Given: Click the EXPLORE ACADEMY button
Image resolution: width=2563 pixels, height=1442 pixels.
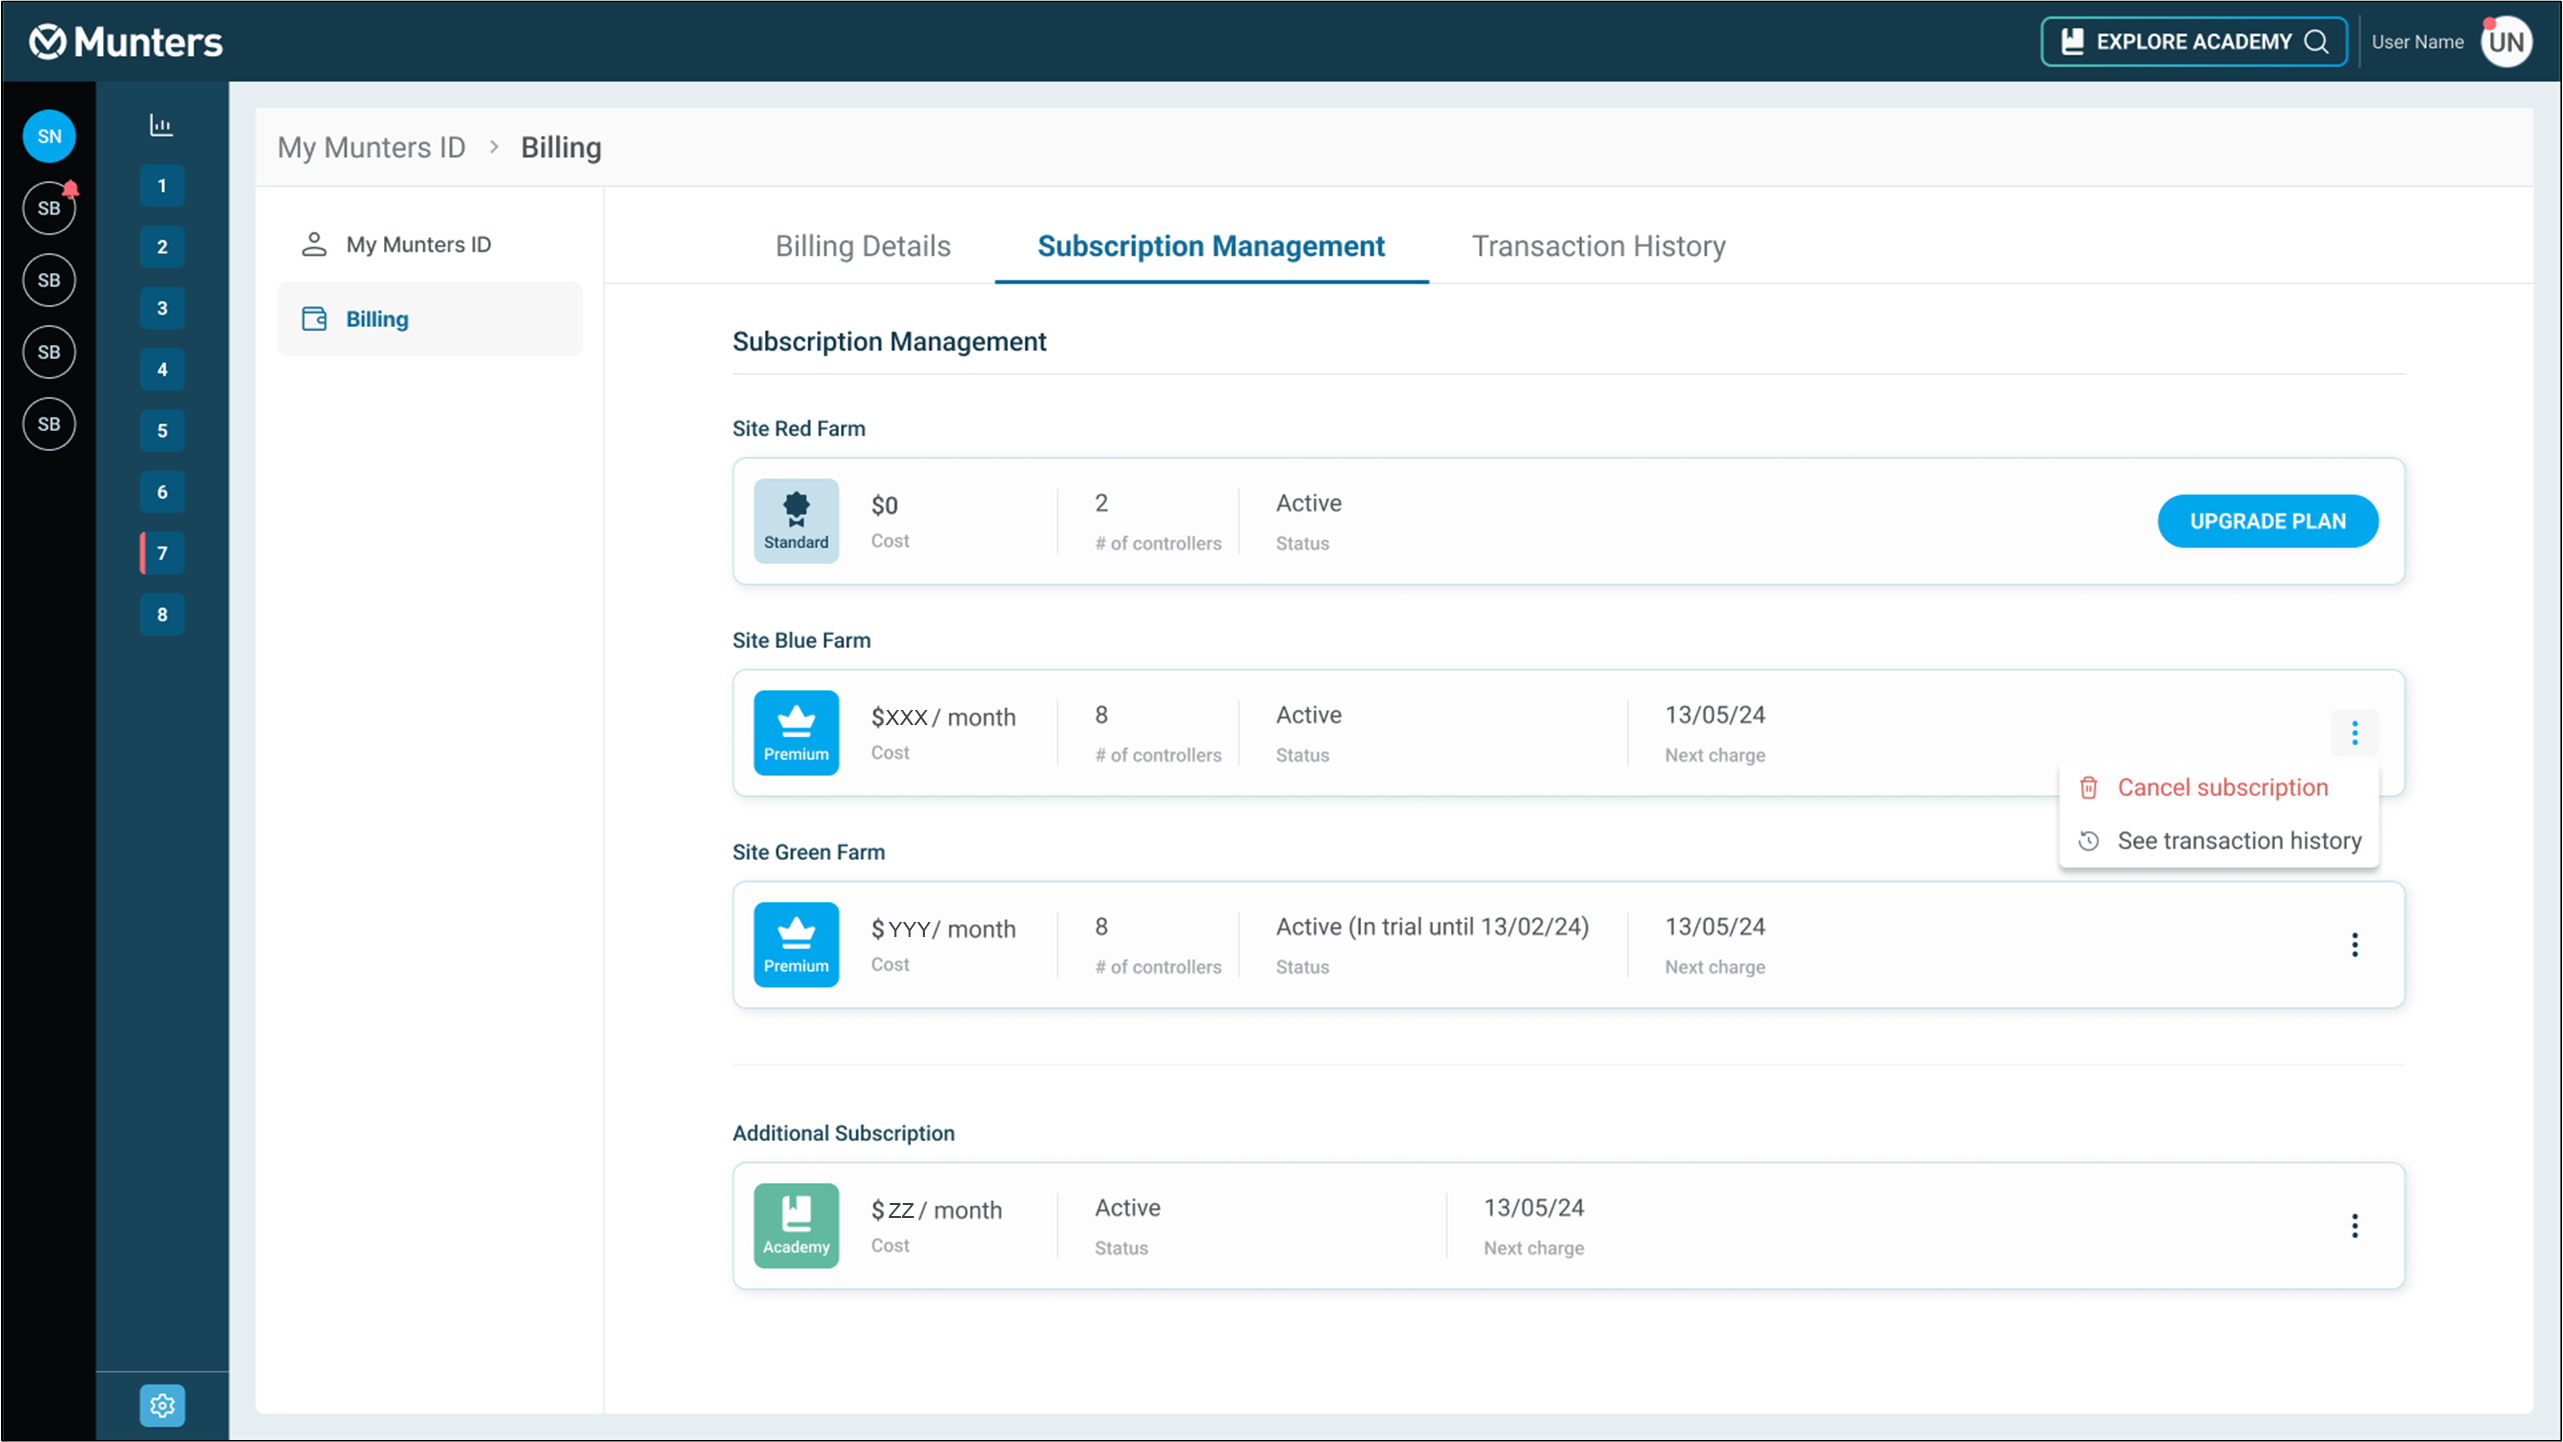Looking at the screenshot, I should 2194,42.
